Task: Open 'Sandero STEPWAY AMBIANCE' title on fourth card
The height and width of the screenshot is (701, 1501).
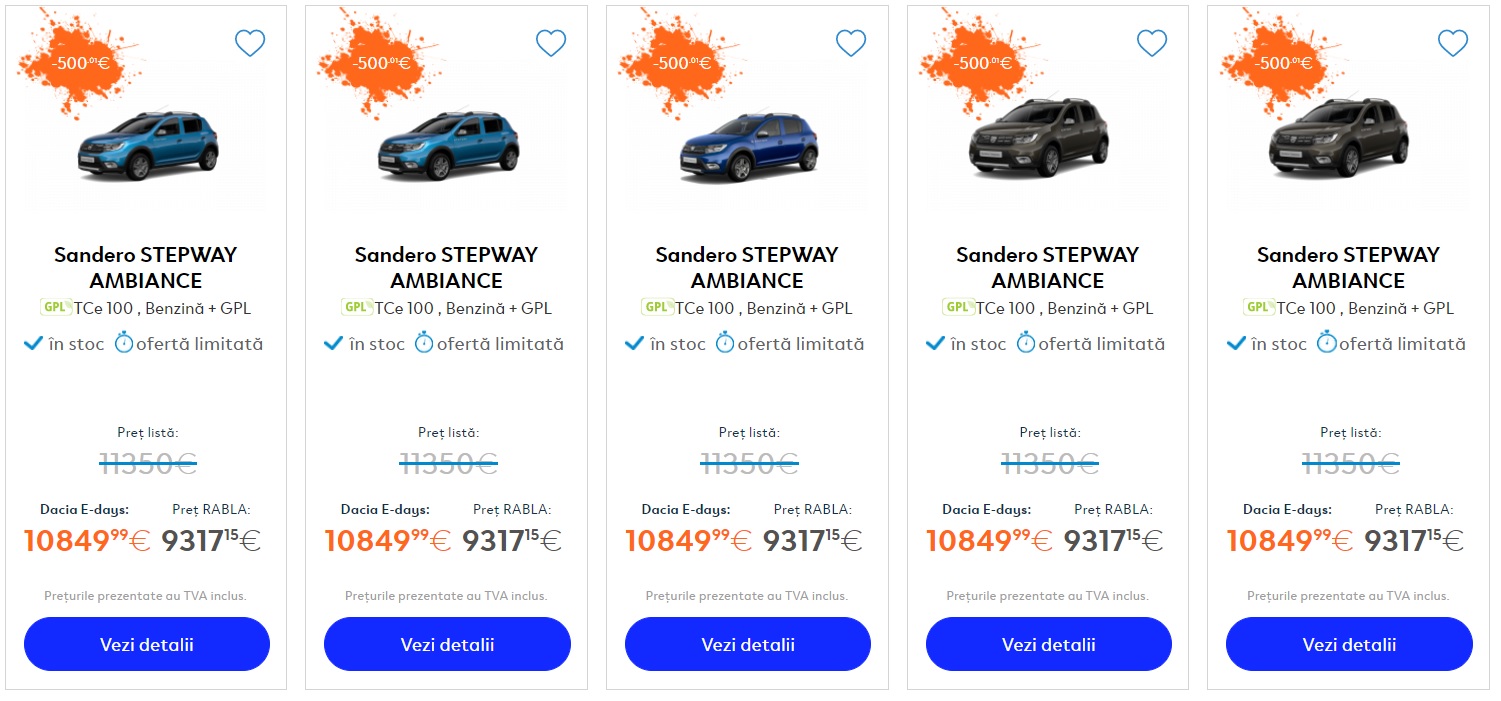Action: click(1047, 267)
